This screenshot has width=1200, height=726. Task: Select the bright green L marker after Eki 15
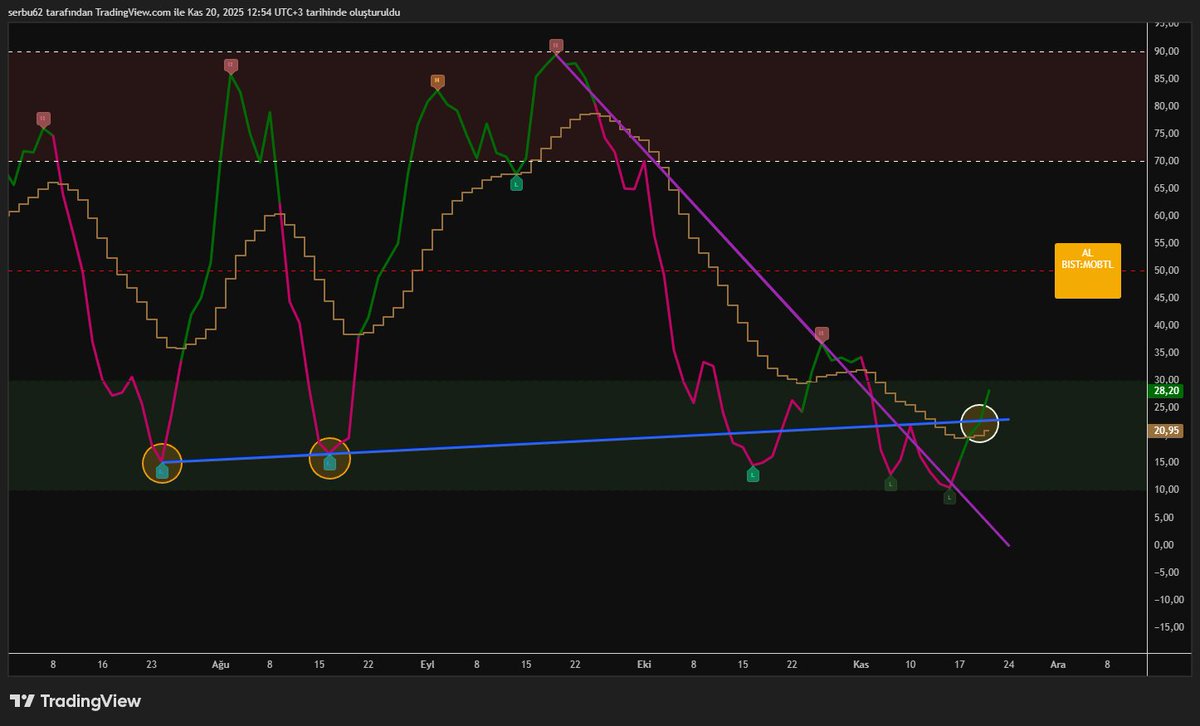(x=752, y=475)
